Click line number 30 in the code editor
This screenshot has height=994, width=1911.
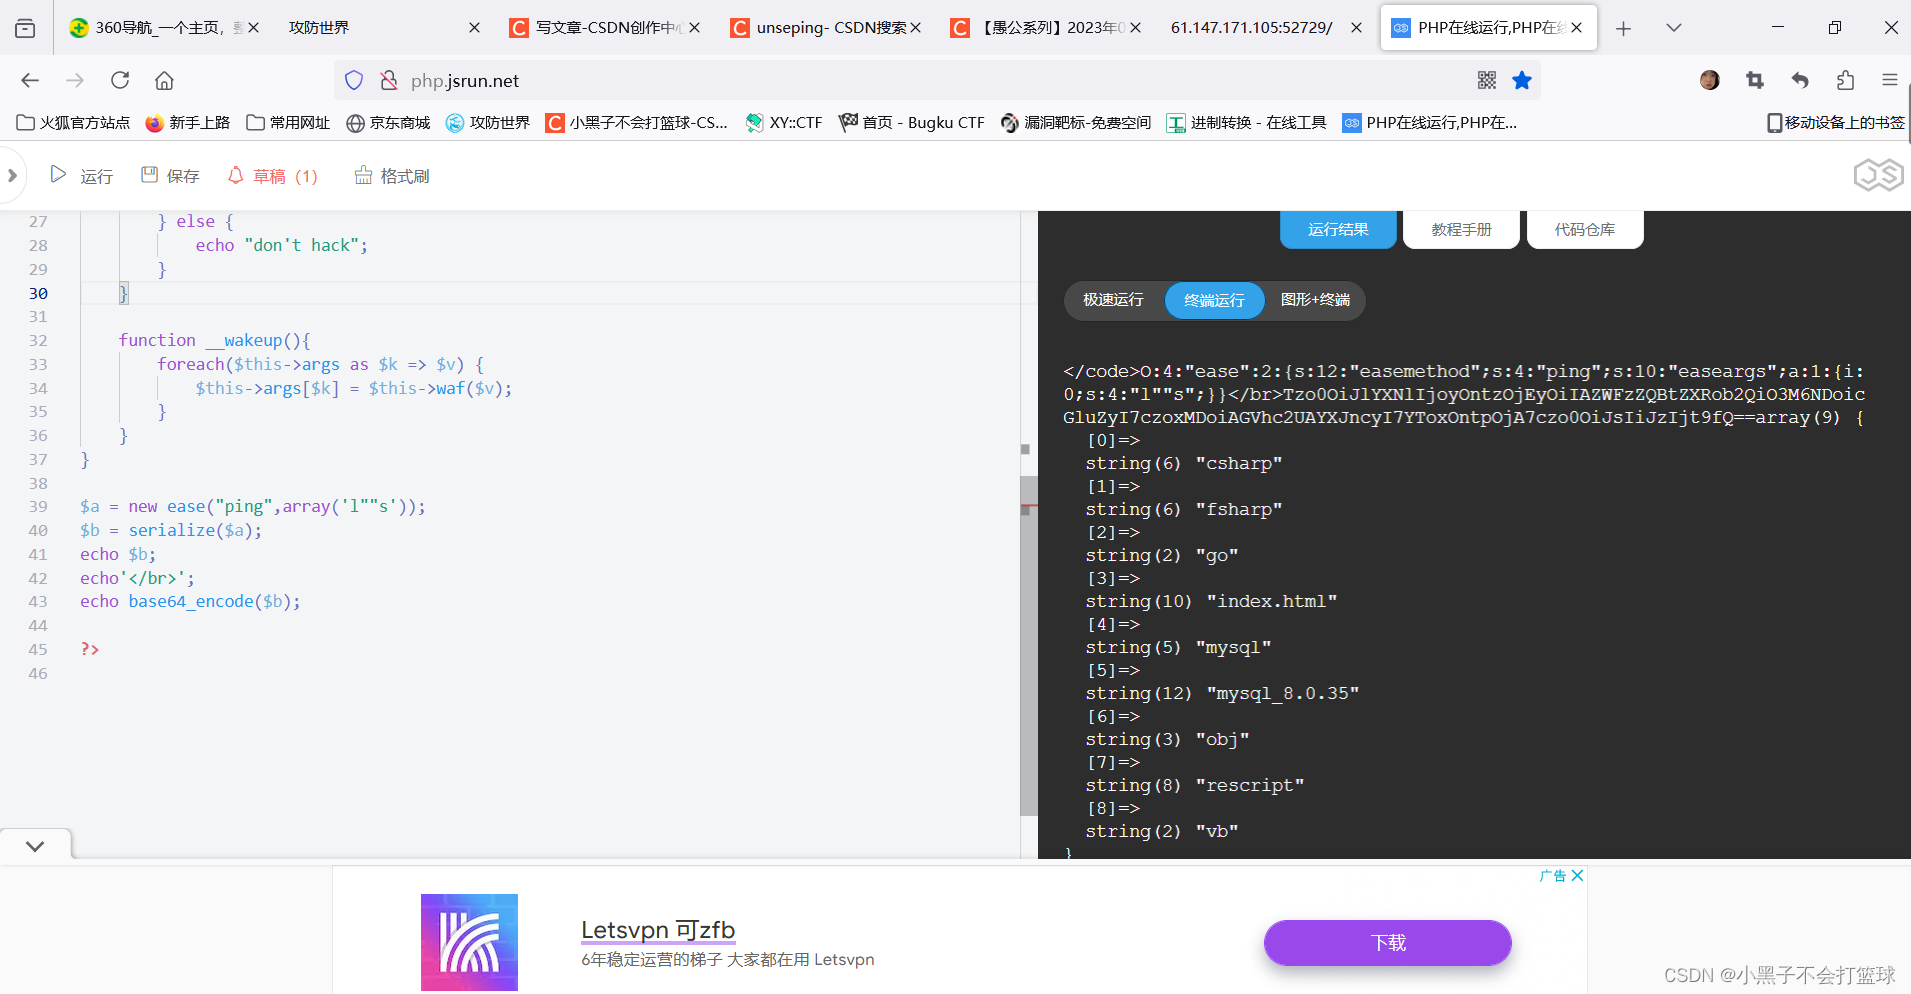coord(38,293)
